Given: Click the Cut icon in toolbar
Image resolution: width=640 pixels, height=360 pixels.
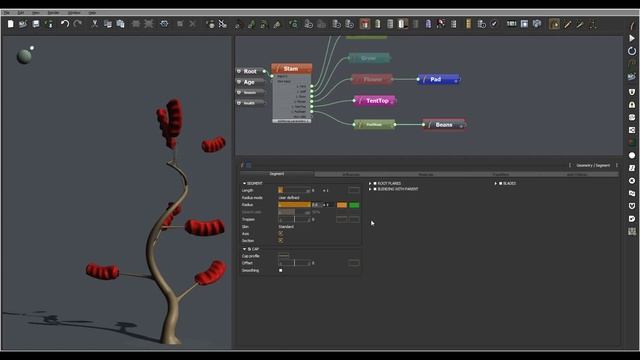Looking at the screenshot, I should [x=95, y=24].
